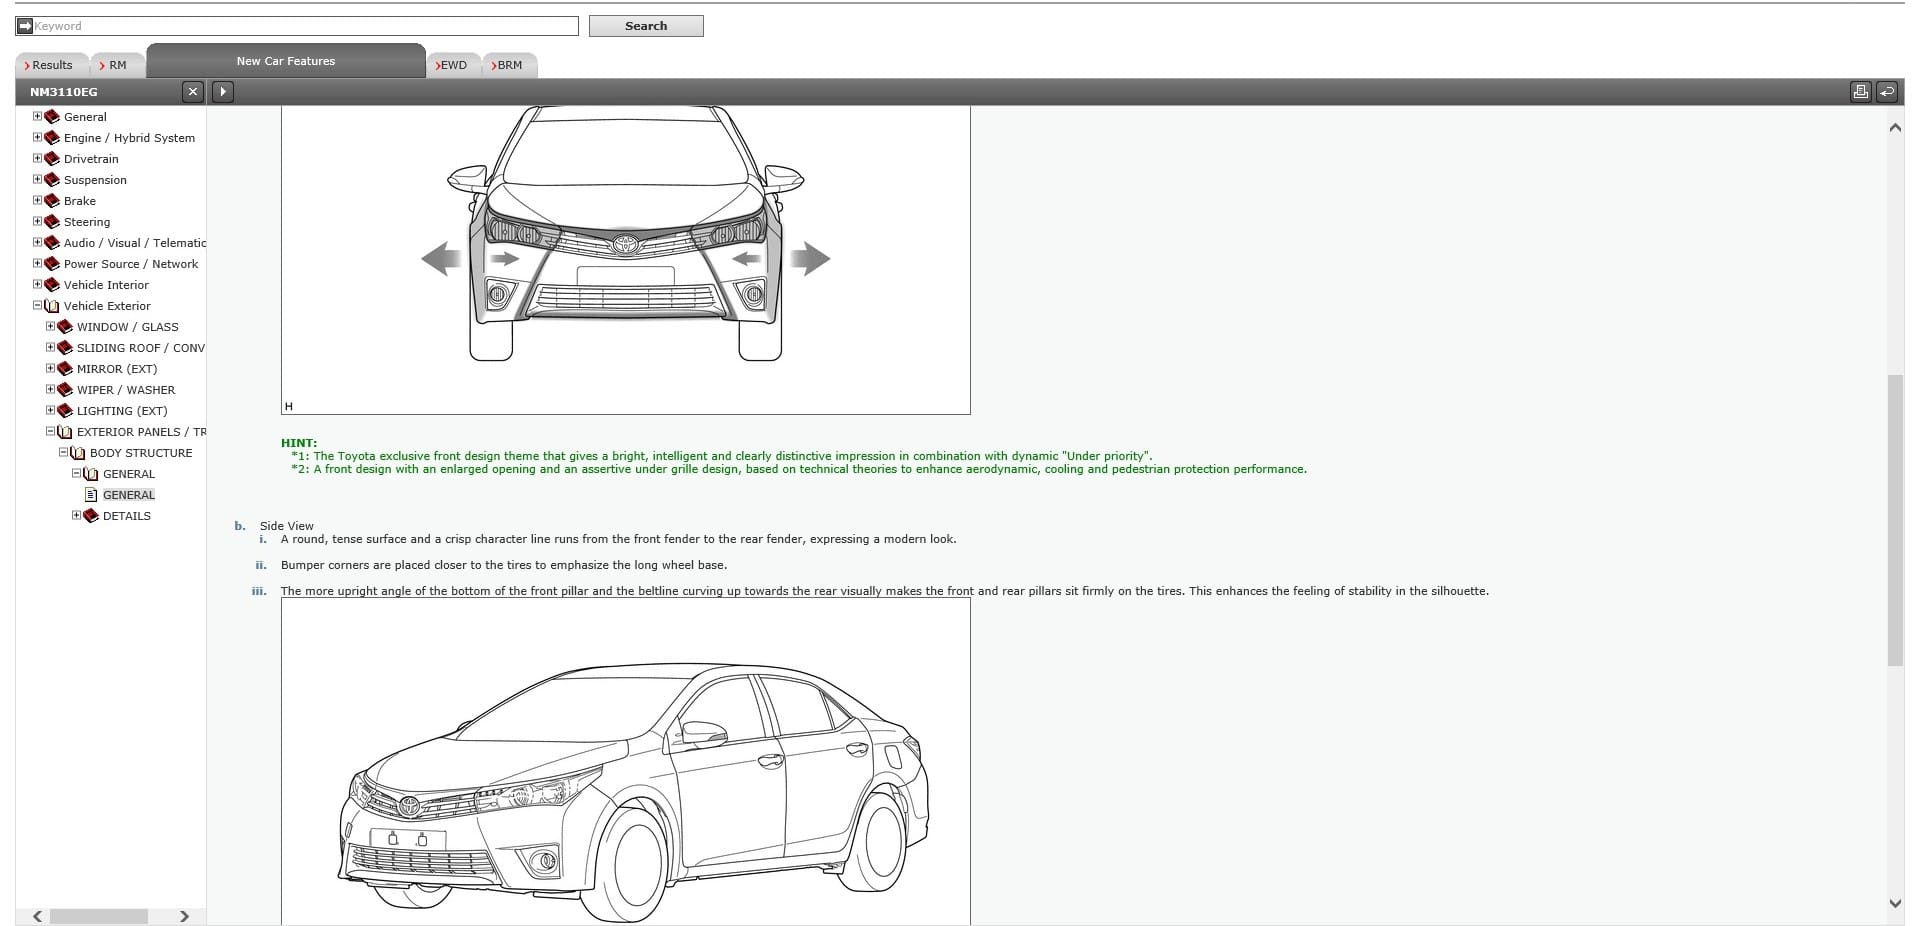Click the Brake manual book icon

(x=52, y=200)
